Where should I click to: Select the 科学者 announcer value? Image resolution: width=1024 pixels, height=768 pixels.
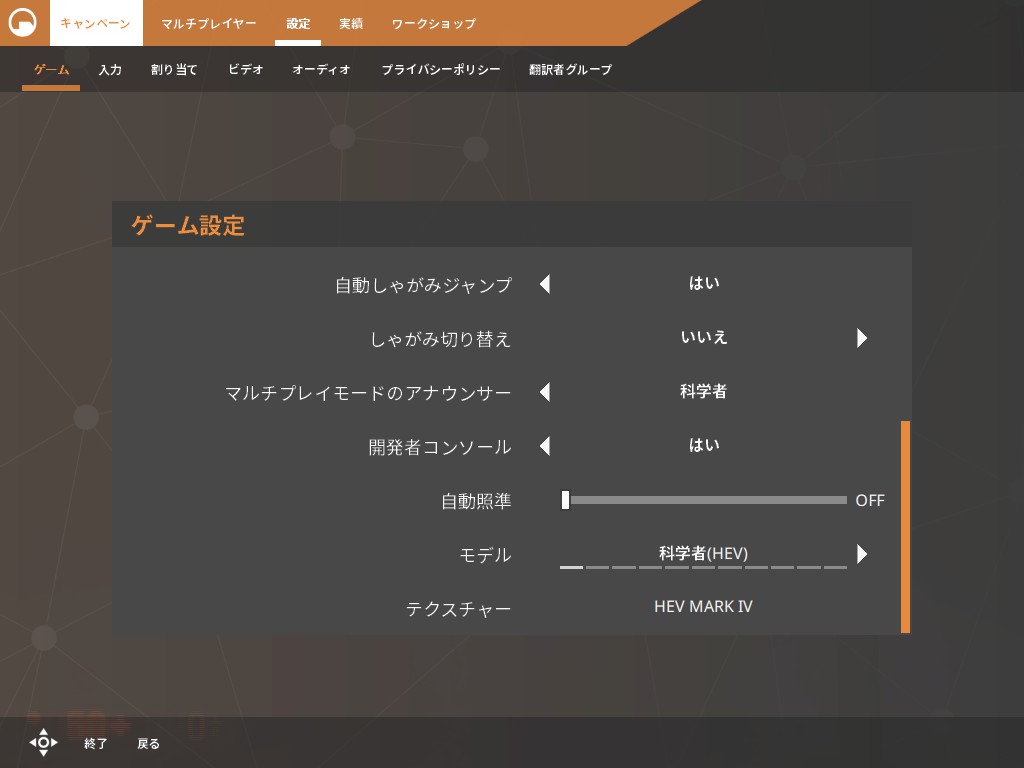pyautogui.click(x=703, y=391)
